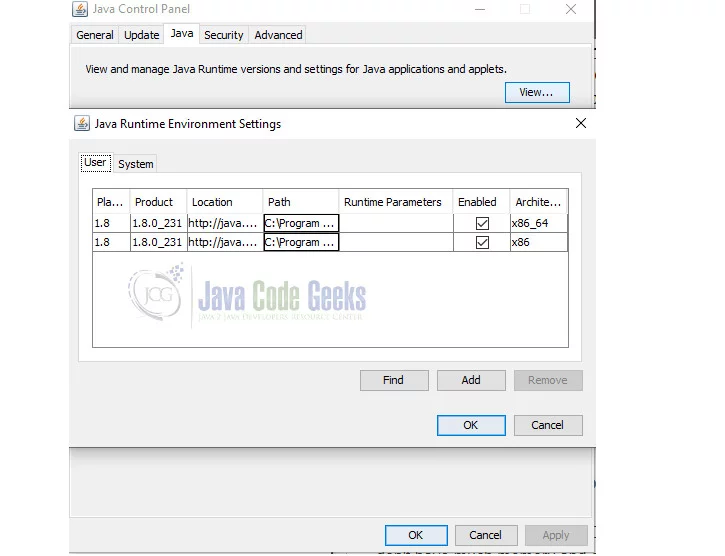Image resolution: width=725 pixels, height=556 pixels.
Task: Click the View... button
Action: click(x=537, y=93)
